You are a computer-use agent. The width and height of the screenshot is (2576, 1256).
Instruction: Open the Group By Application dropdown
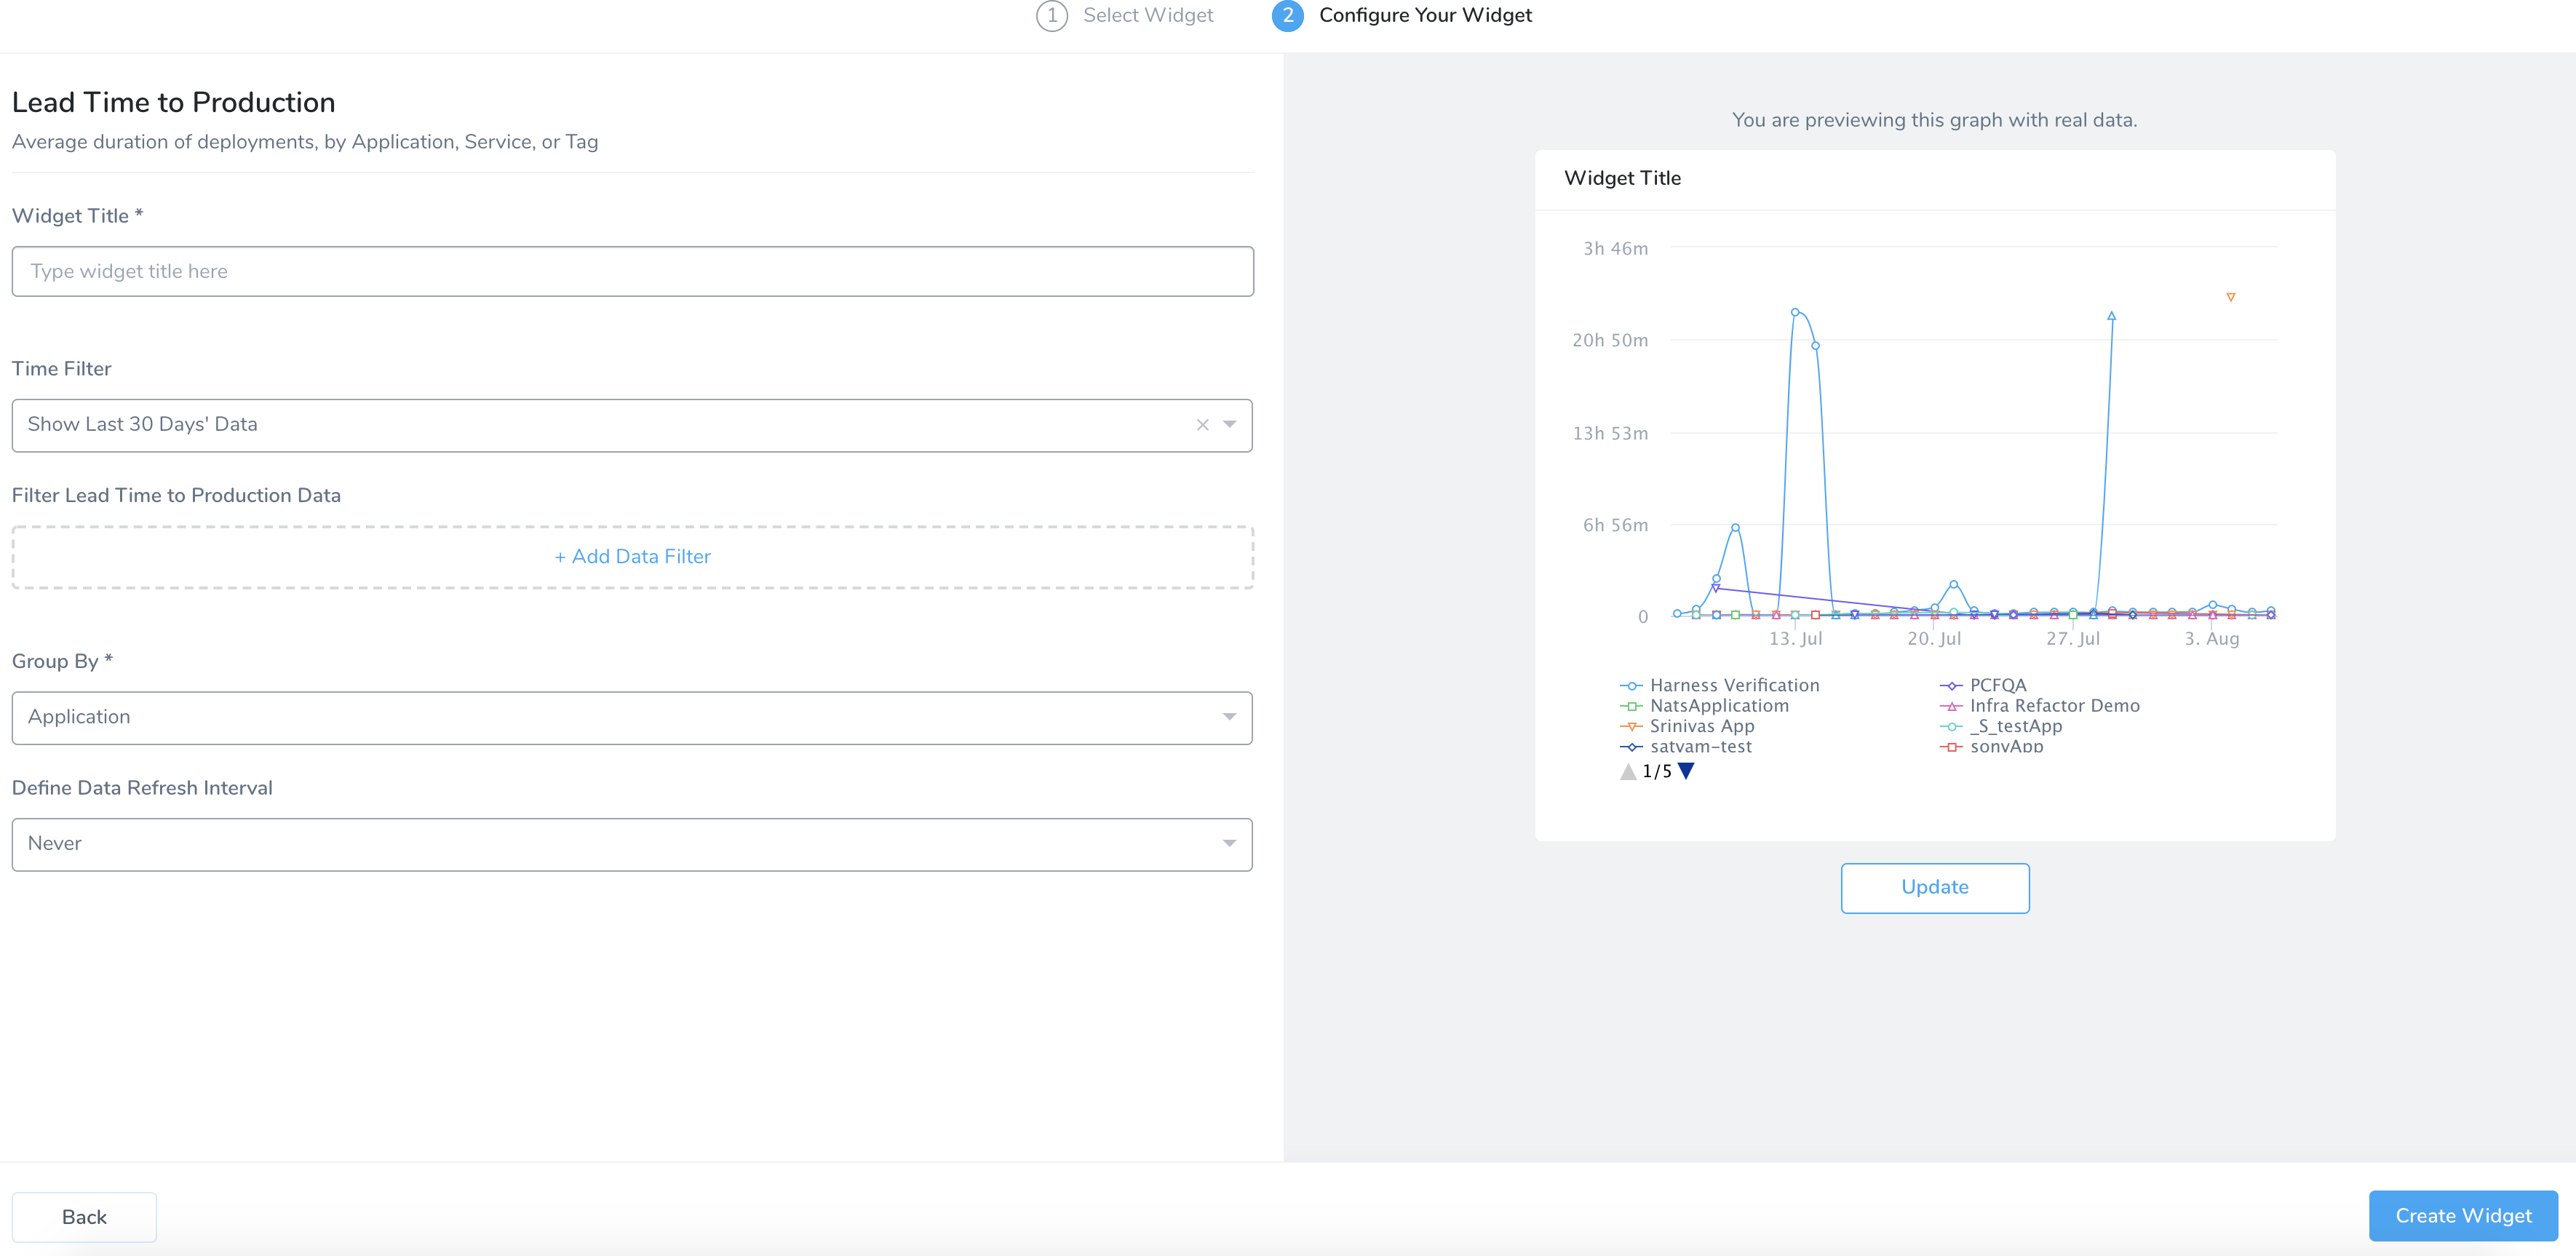coord(632,718)
